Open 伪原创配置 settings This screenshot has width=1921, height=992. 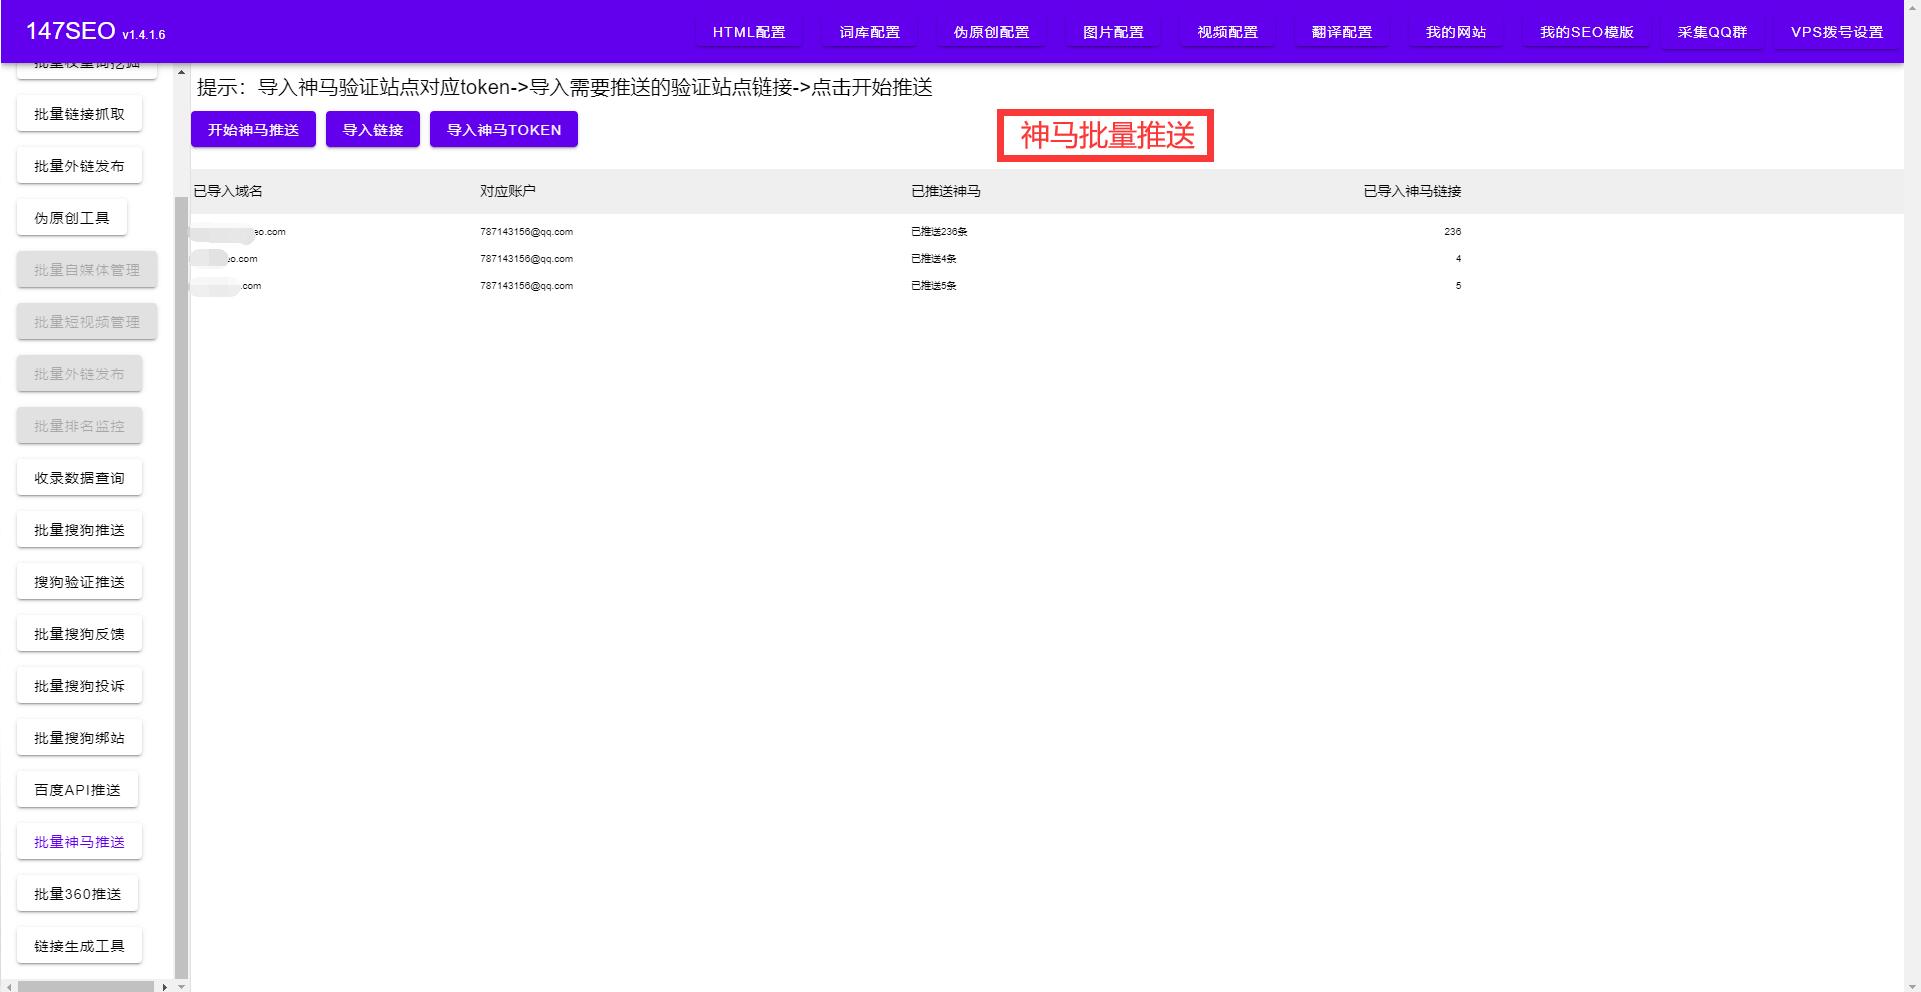(992, 31)
